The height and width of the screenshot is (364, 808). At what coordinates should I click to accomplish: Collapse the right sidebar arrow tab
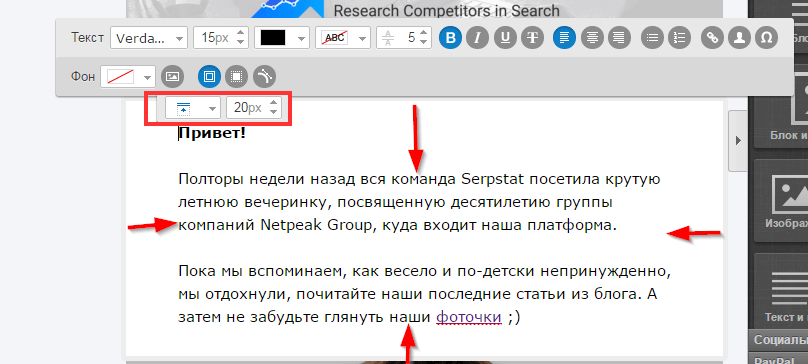pos(737,140)
